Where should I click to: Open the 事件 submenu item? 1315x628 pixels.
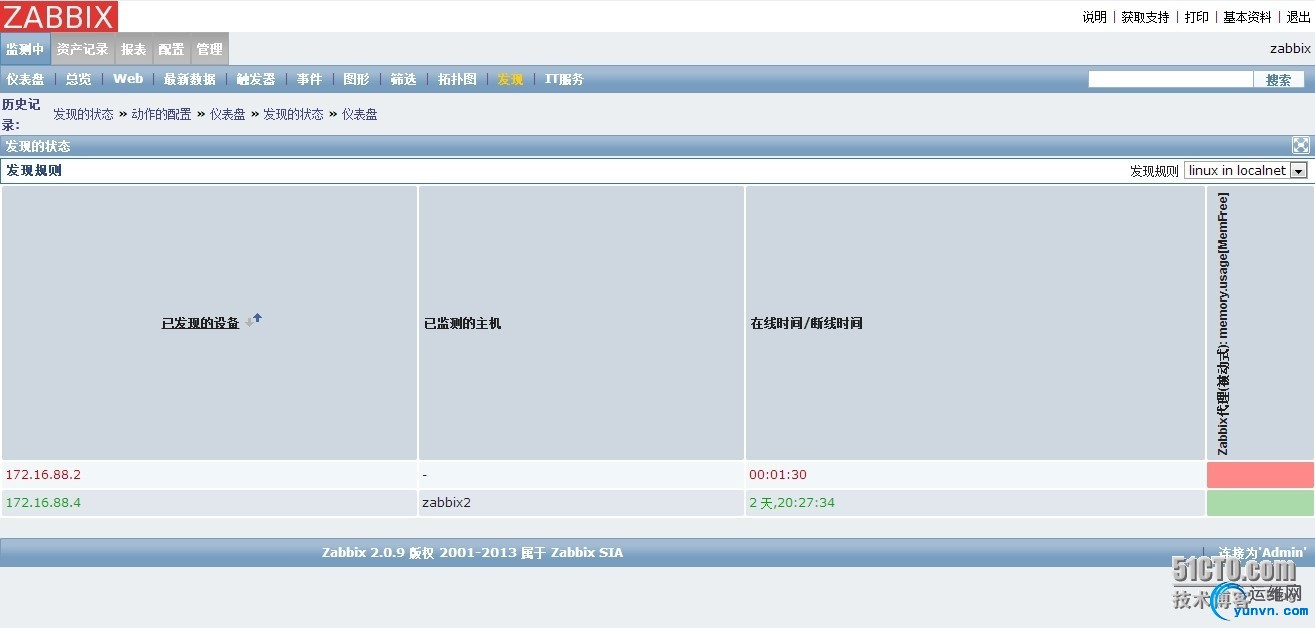[310, 79]
